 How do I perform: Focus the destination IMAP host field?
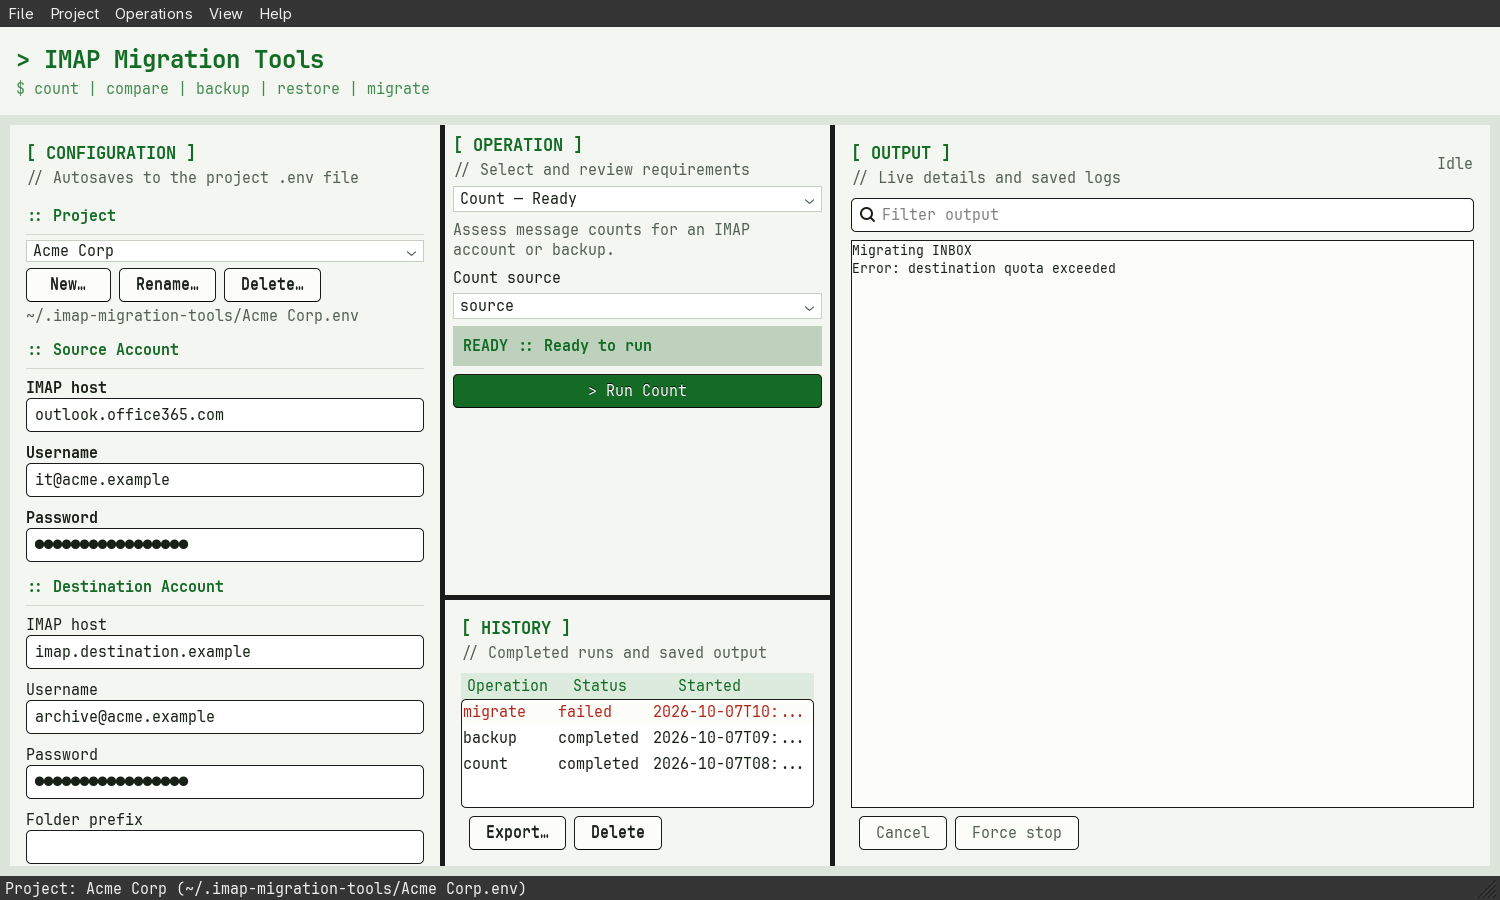click(225, 652)
